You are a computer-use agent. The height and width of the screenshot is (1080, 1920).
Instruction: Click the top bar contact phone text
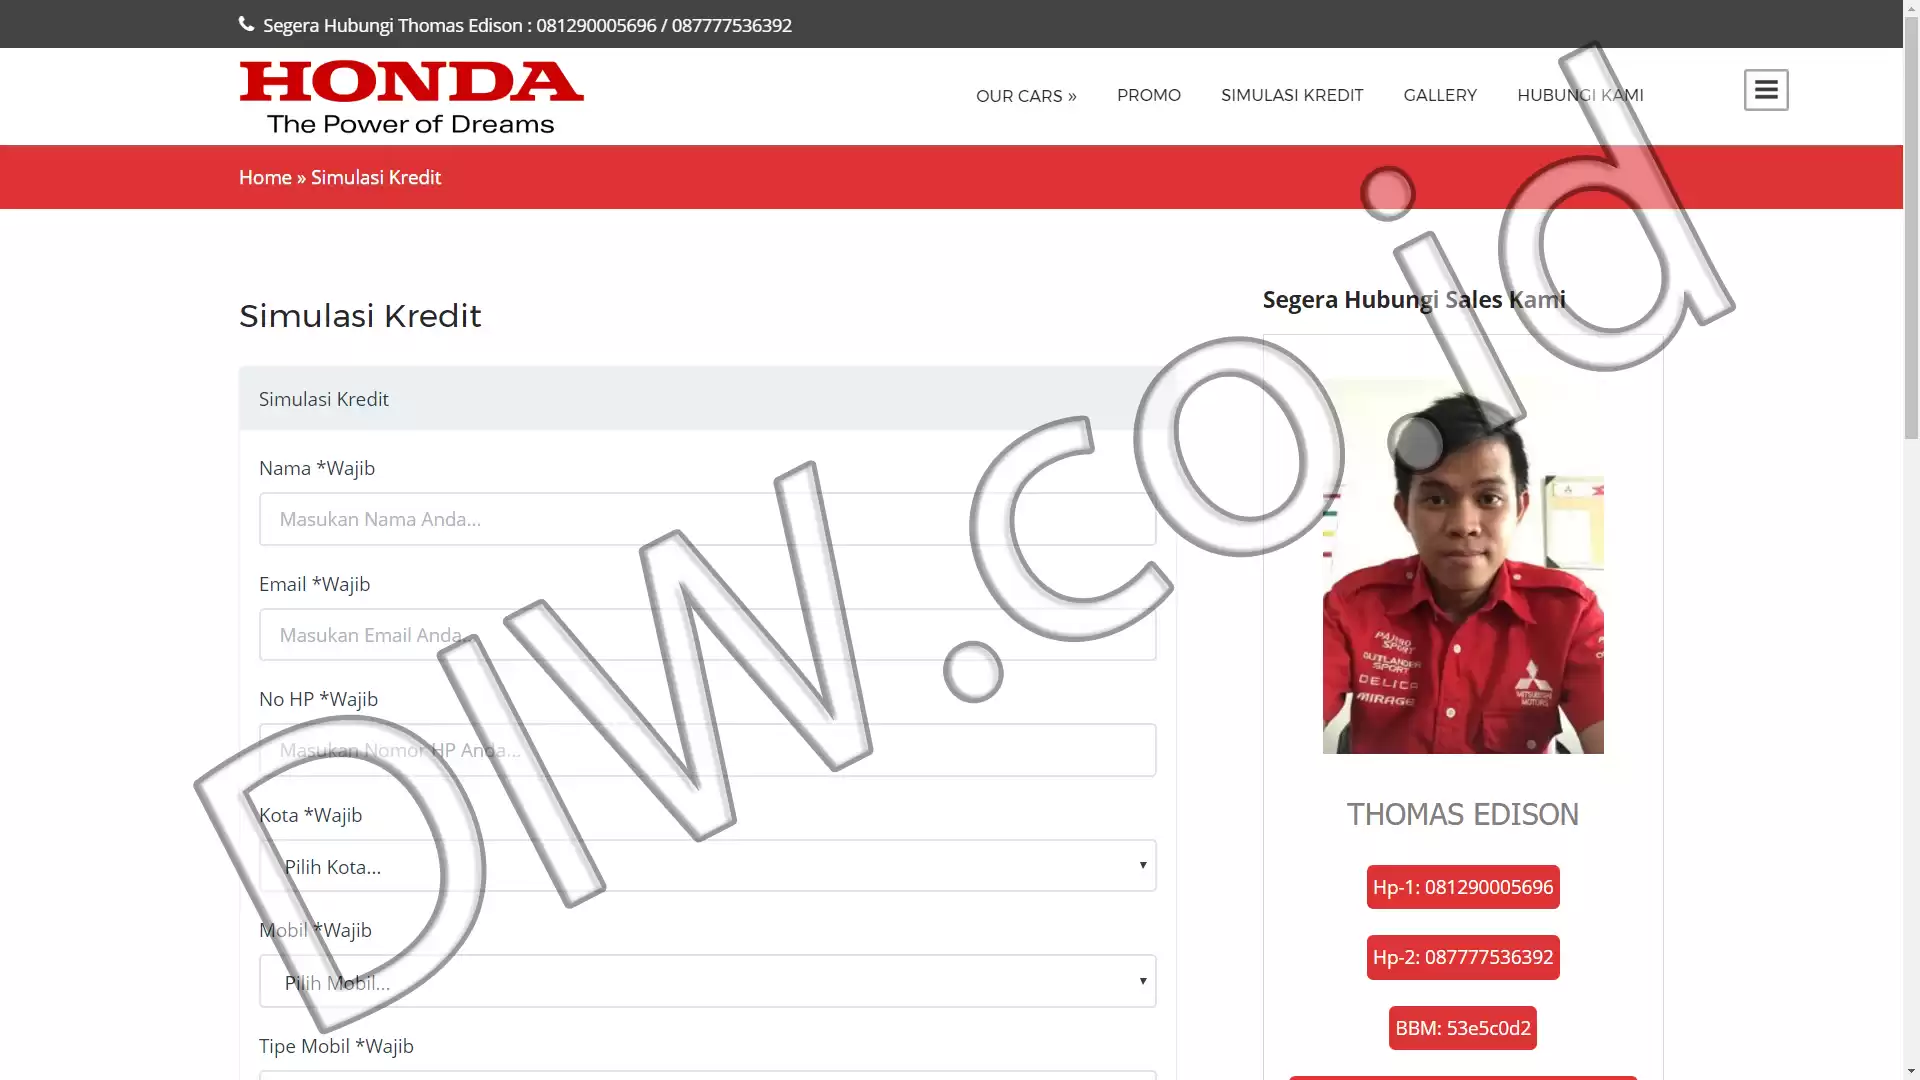coord(527,25)
